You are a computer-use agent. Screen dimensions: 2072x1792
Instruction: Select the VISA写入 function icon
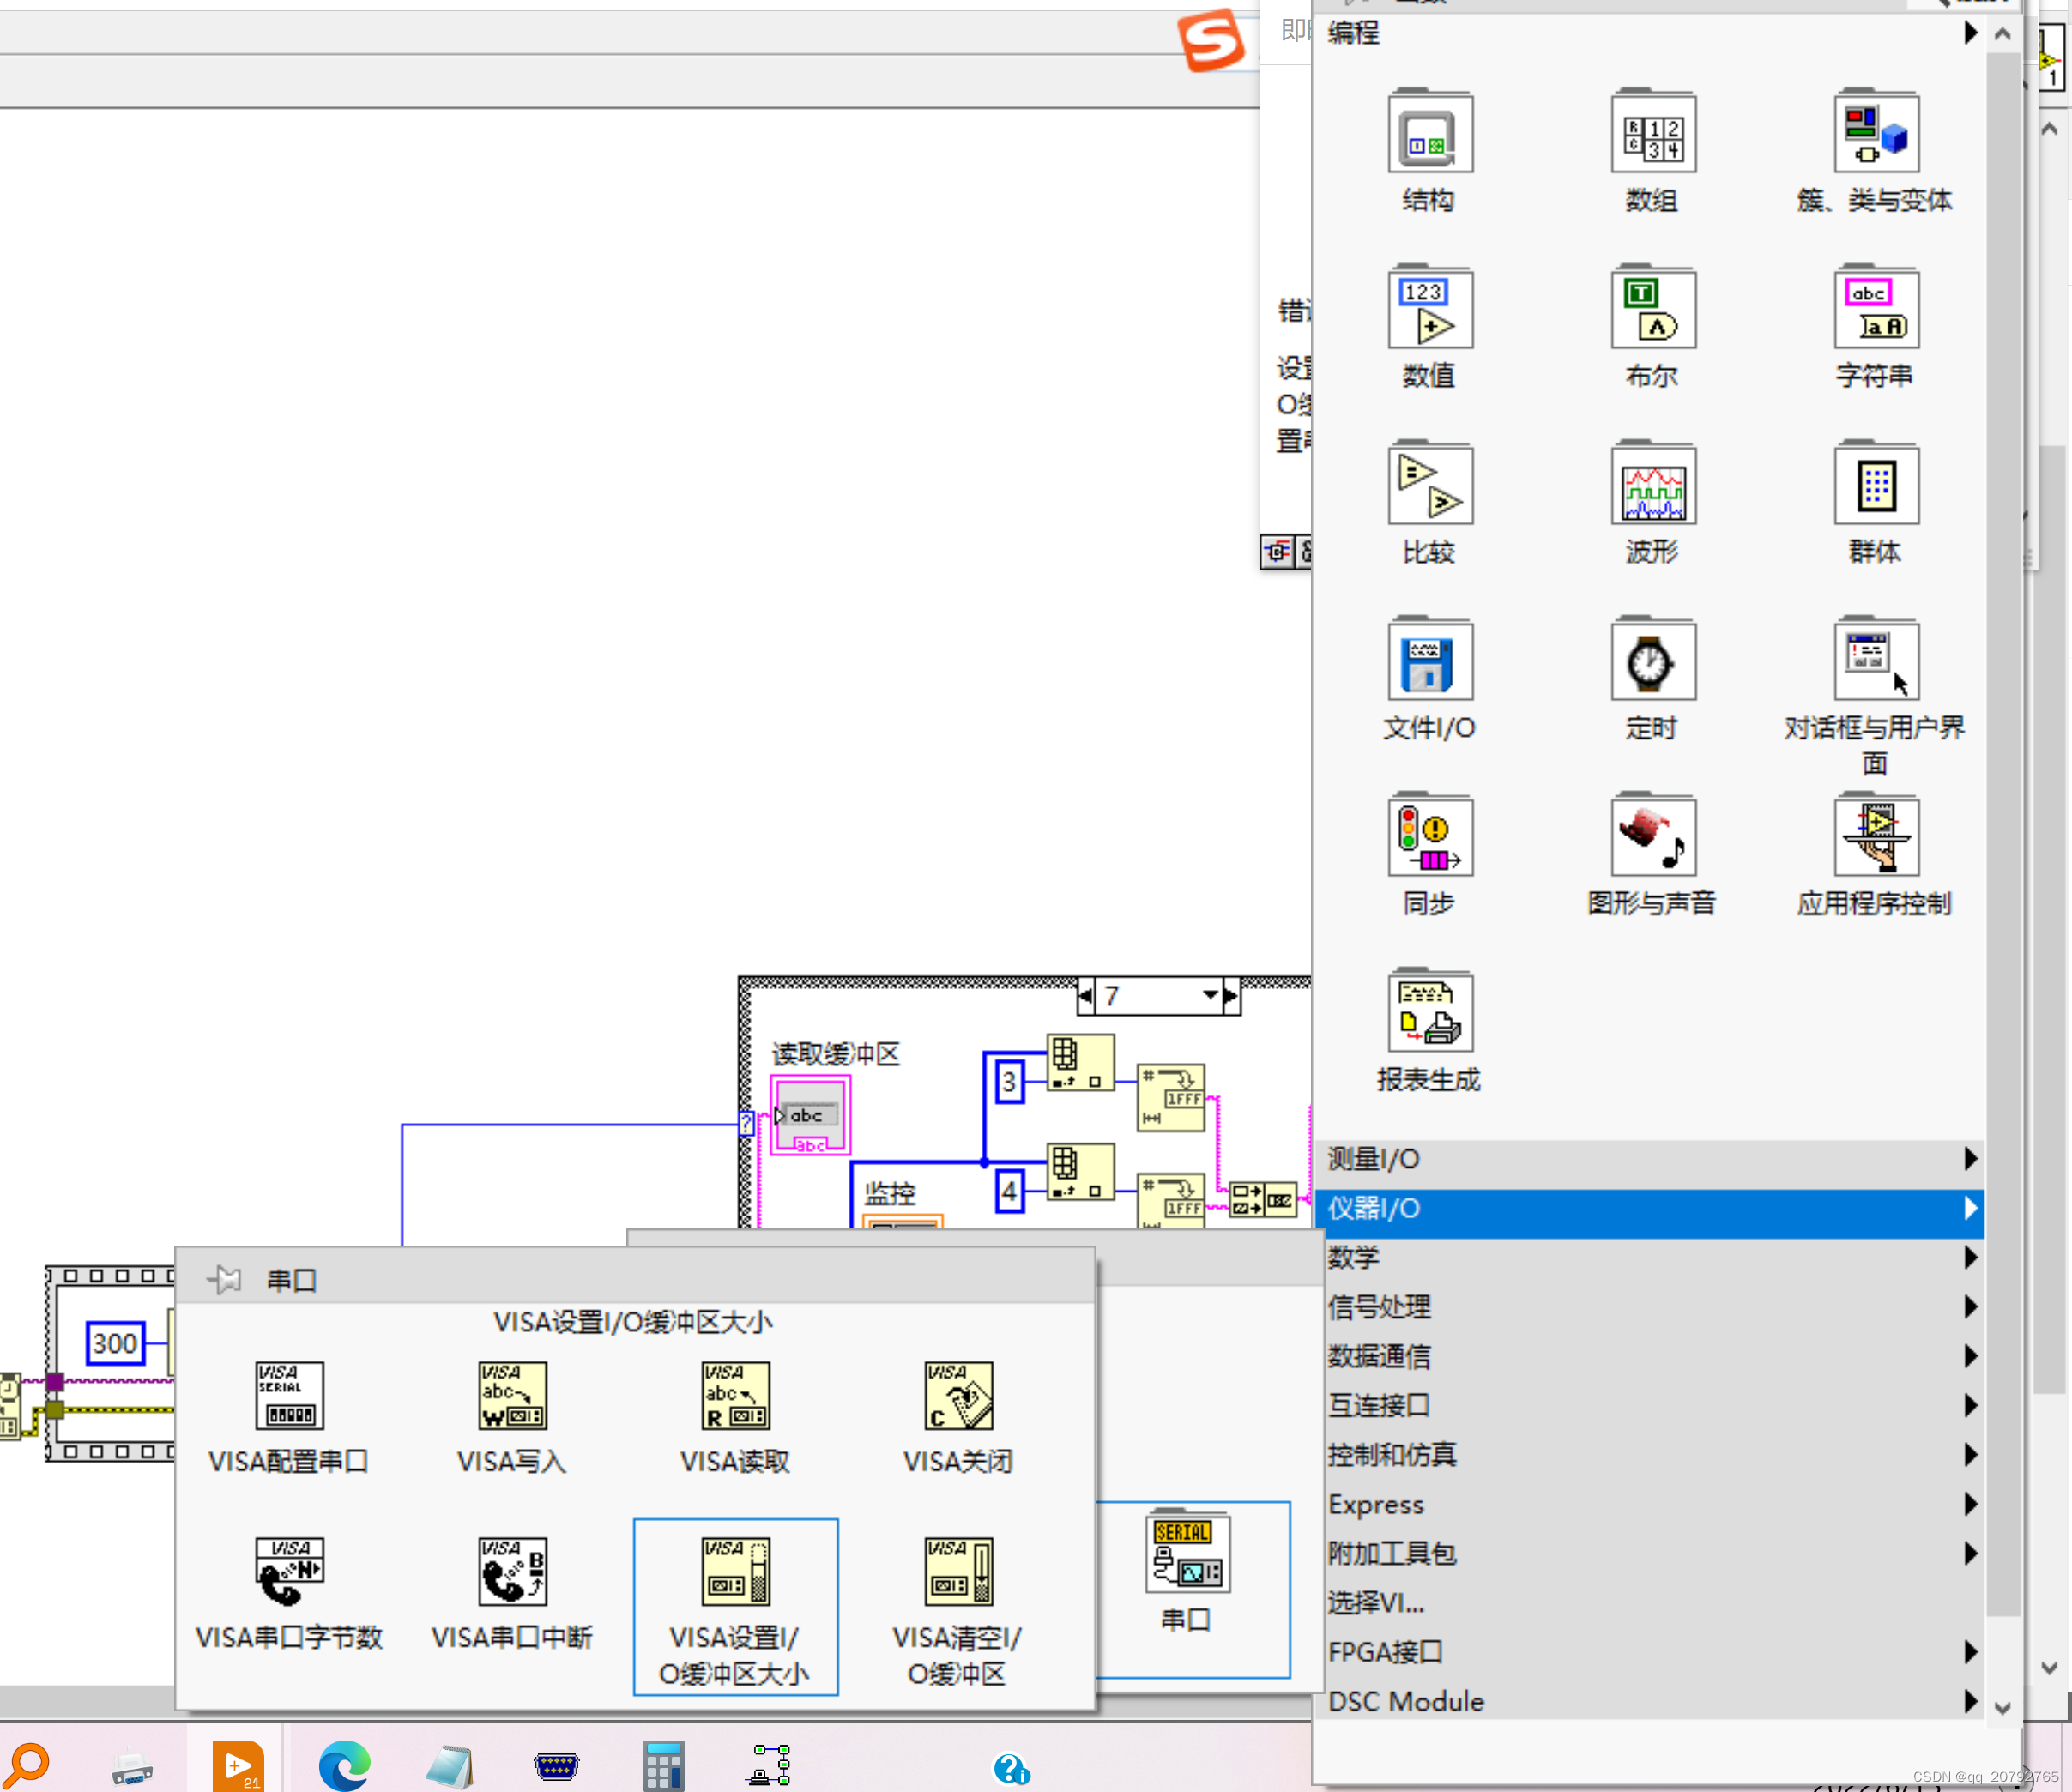click(512, 1396)
